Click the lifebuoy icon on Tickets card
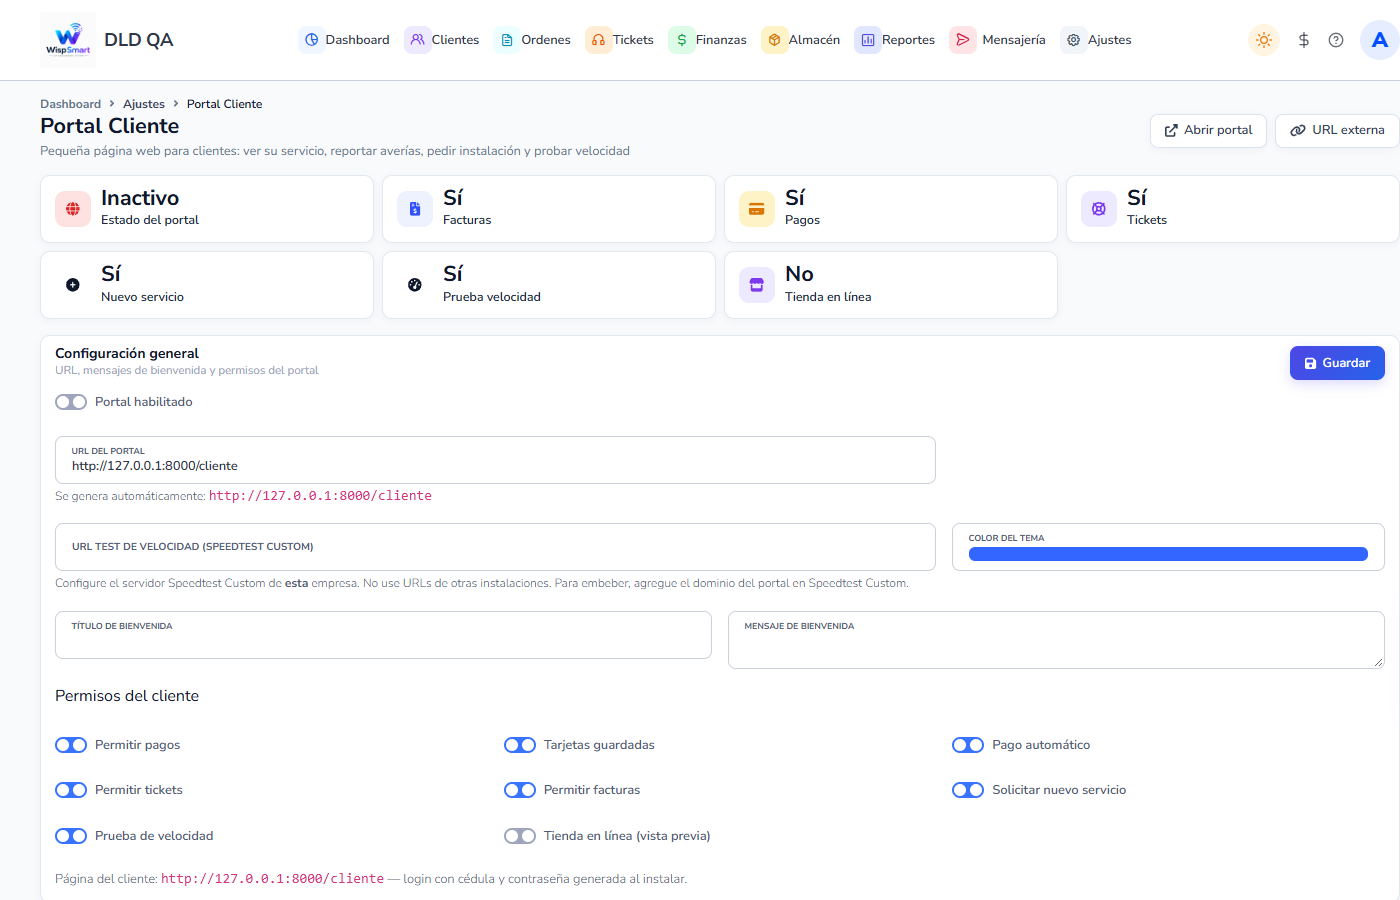The width and height of the screenshot is (1400, 900). coord(1099,209)
